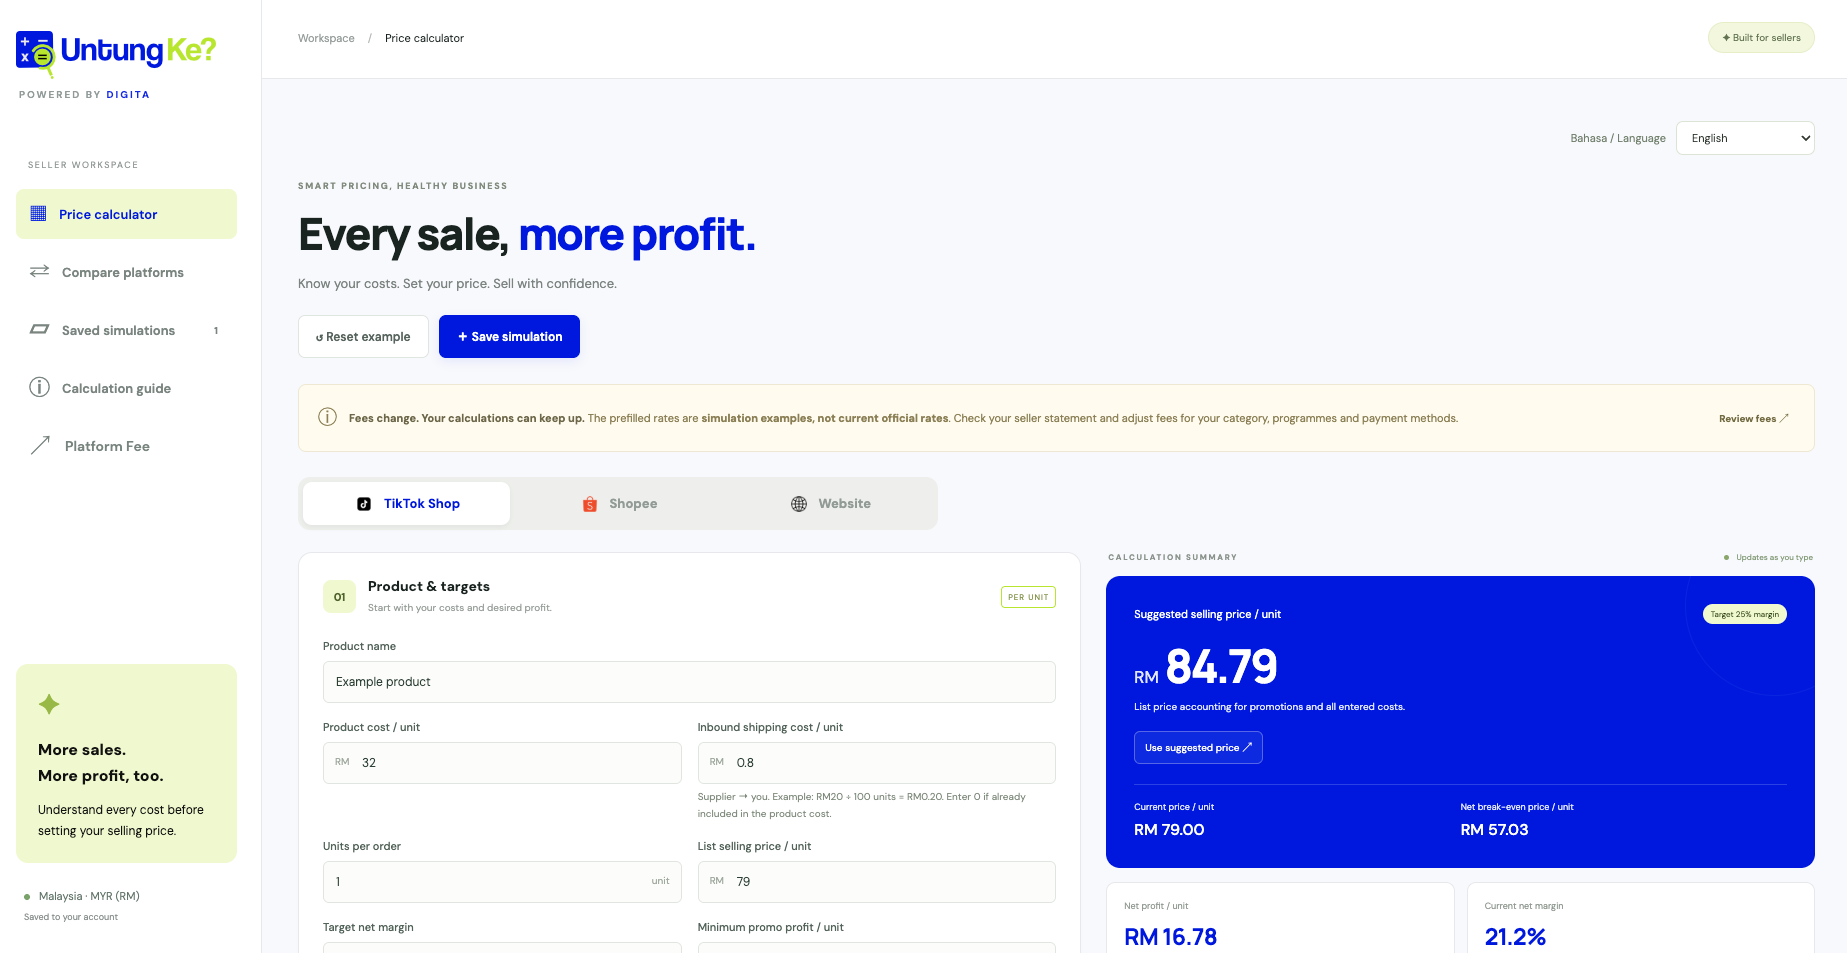1847x953 pixels.
Task: Select Price calculator in sidebar
Action: pos(126,214)
